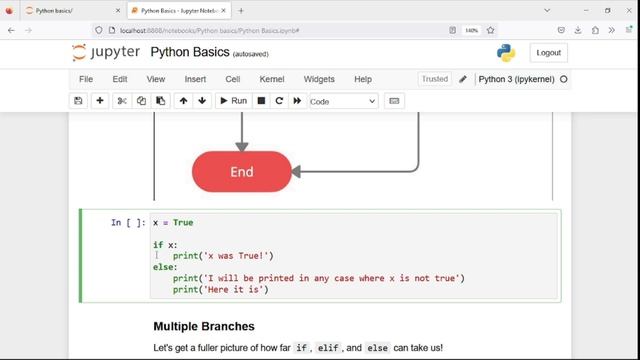Move selected cell up arrow
The image size is (640, 360).
click(183, 101)
